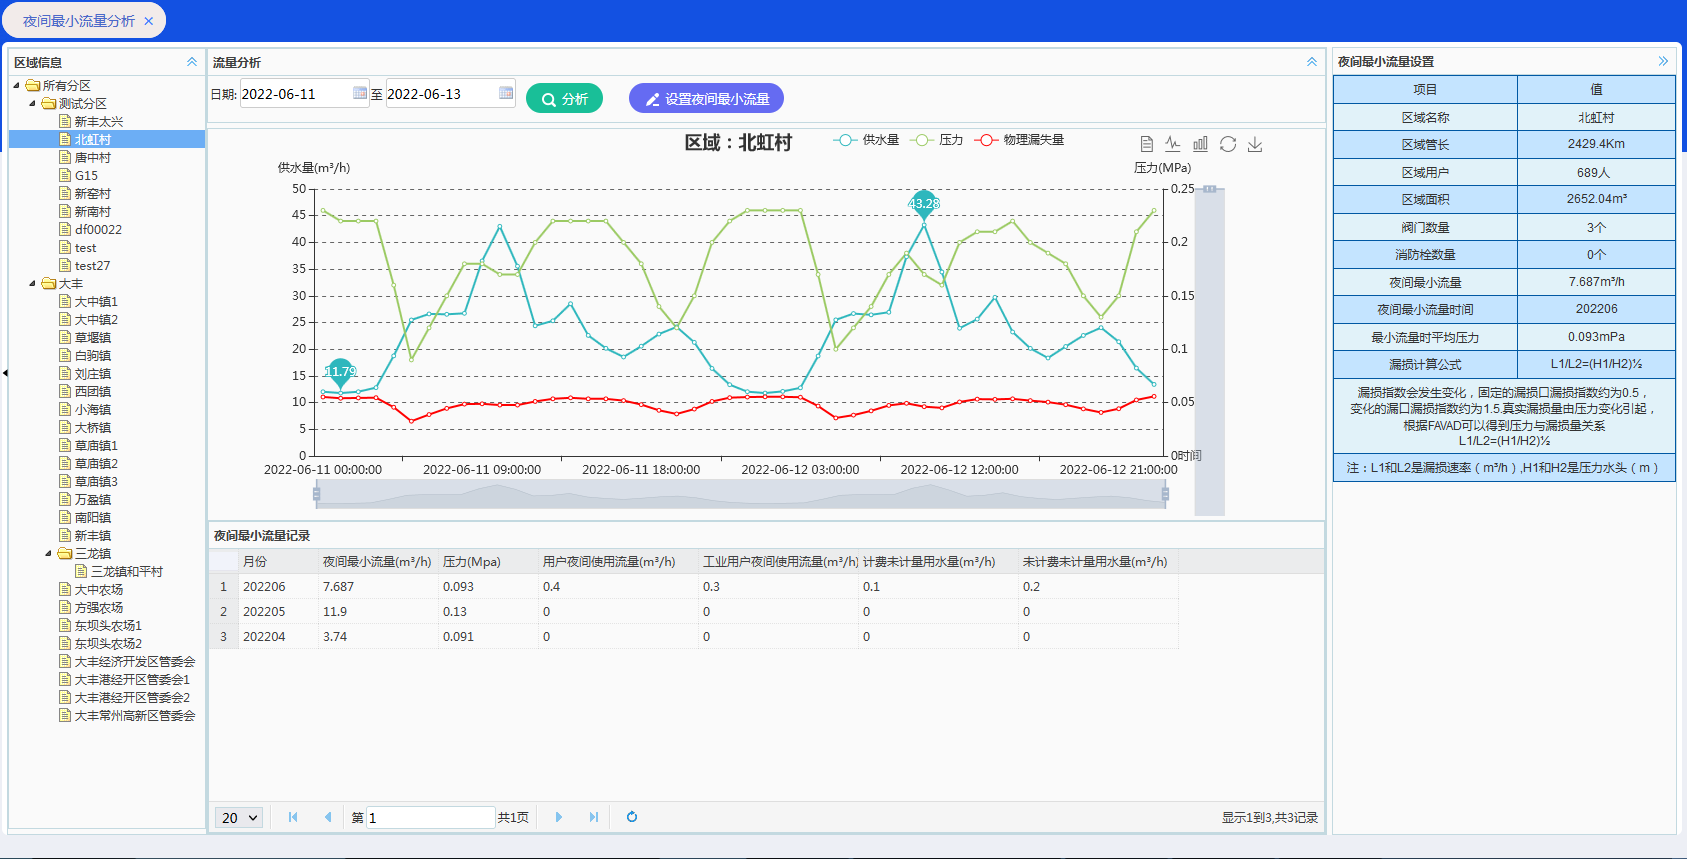Switch chart to bar chart type

[x=1200, y=144]
